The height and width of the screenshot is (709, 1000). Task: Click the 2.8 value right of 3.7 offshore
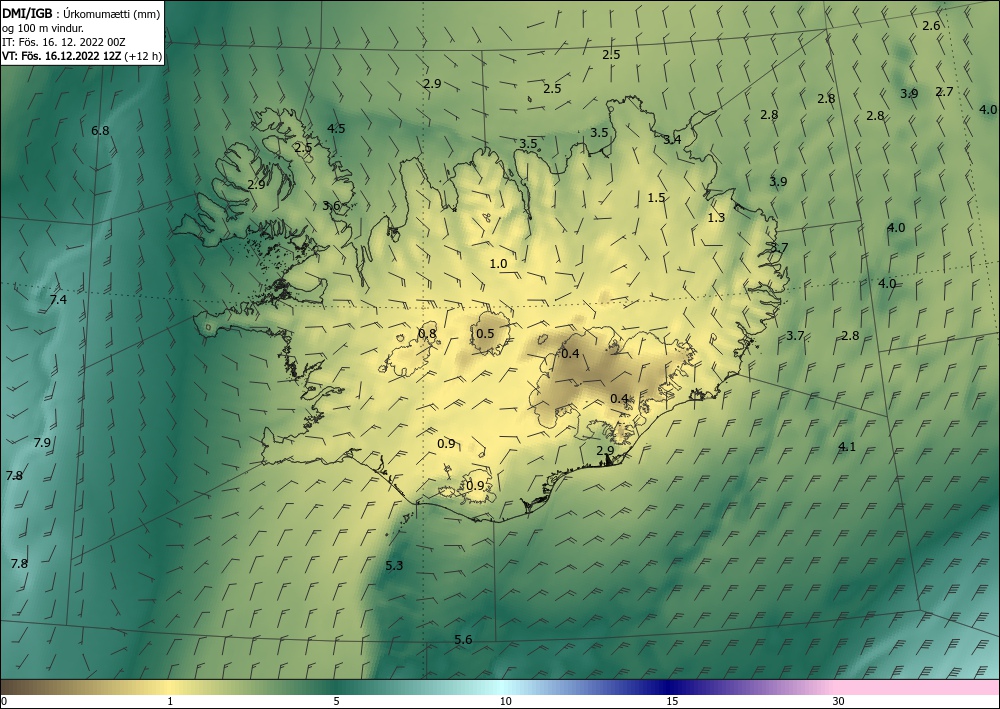[849, 336]
